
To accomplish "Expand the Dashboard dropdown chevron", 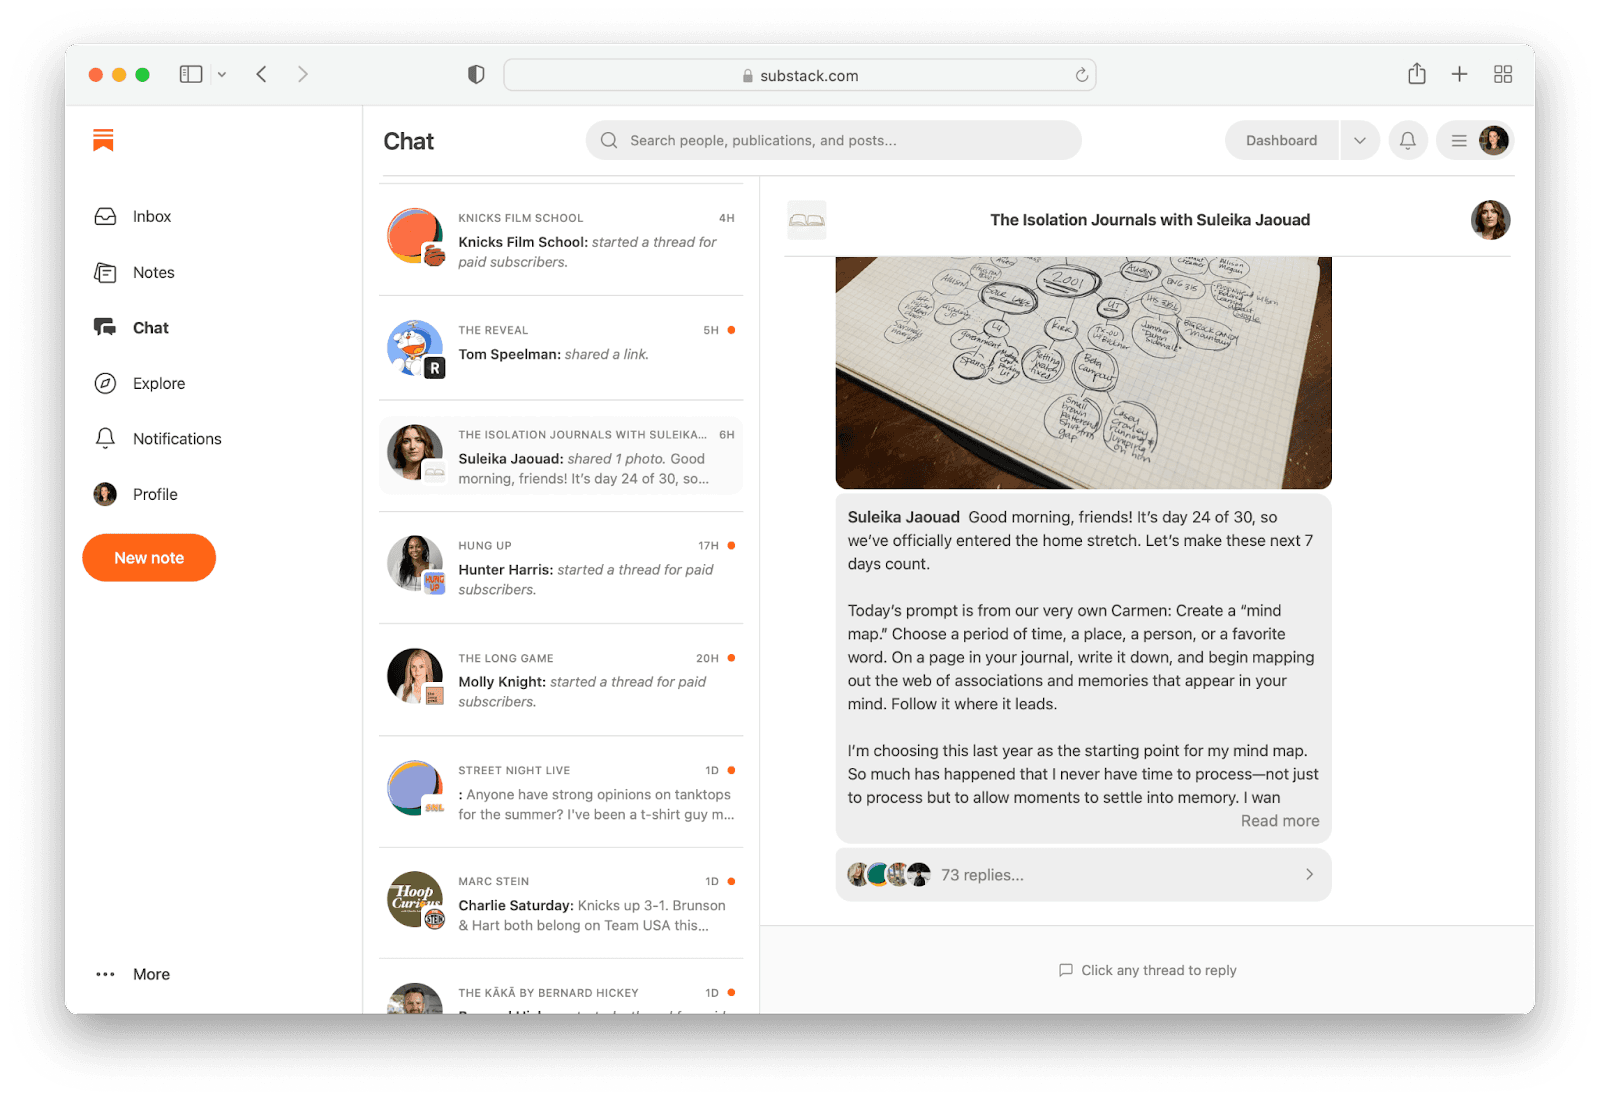I will click(x=1360, y=140).
